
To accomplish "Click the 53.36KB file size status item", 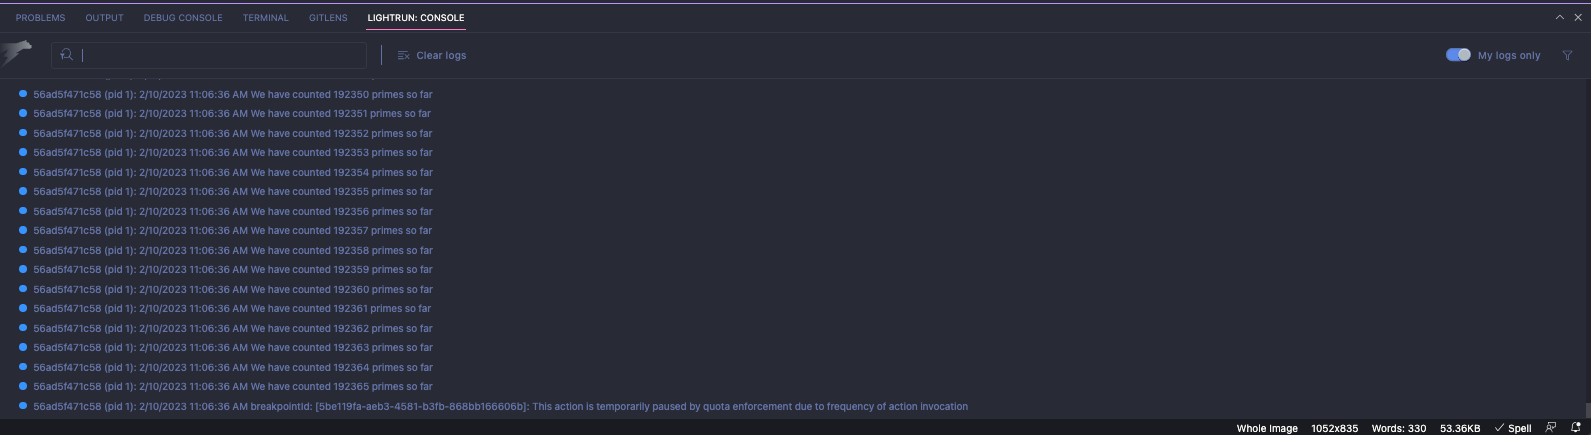I will pyautogui.click(x=1460, y=428).
